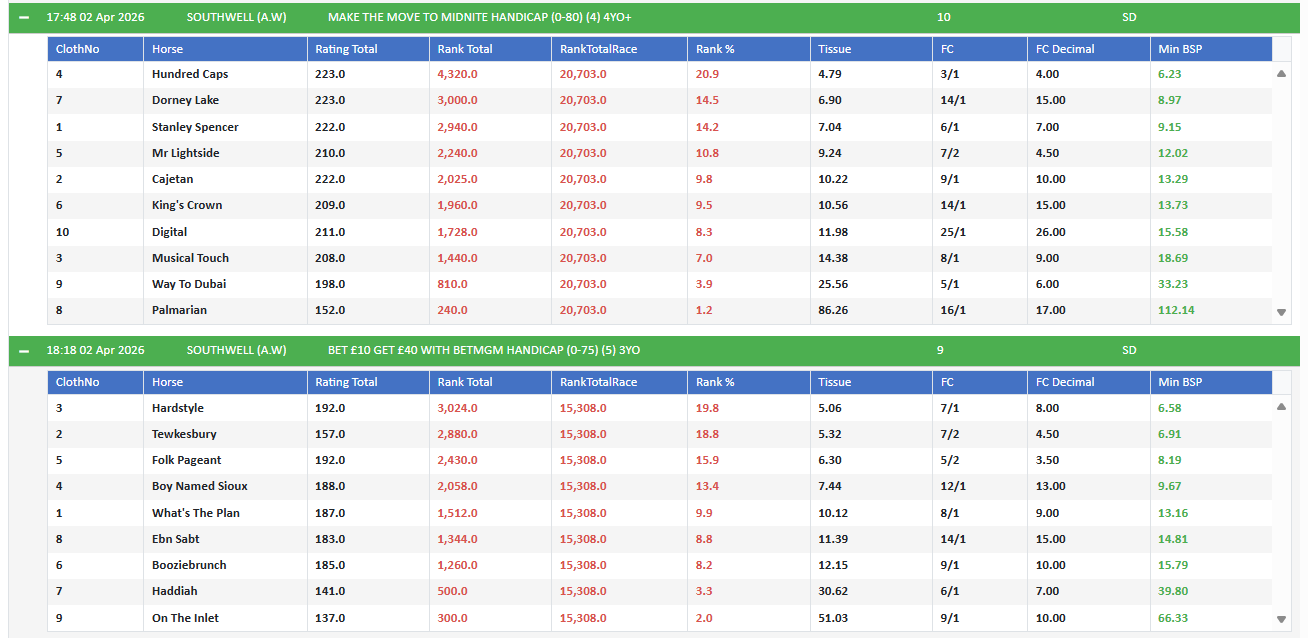Choose the Palmarian row
Viewport: 1308px width, 638px height.
pos(179,310)
